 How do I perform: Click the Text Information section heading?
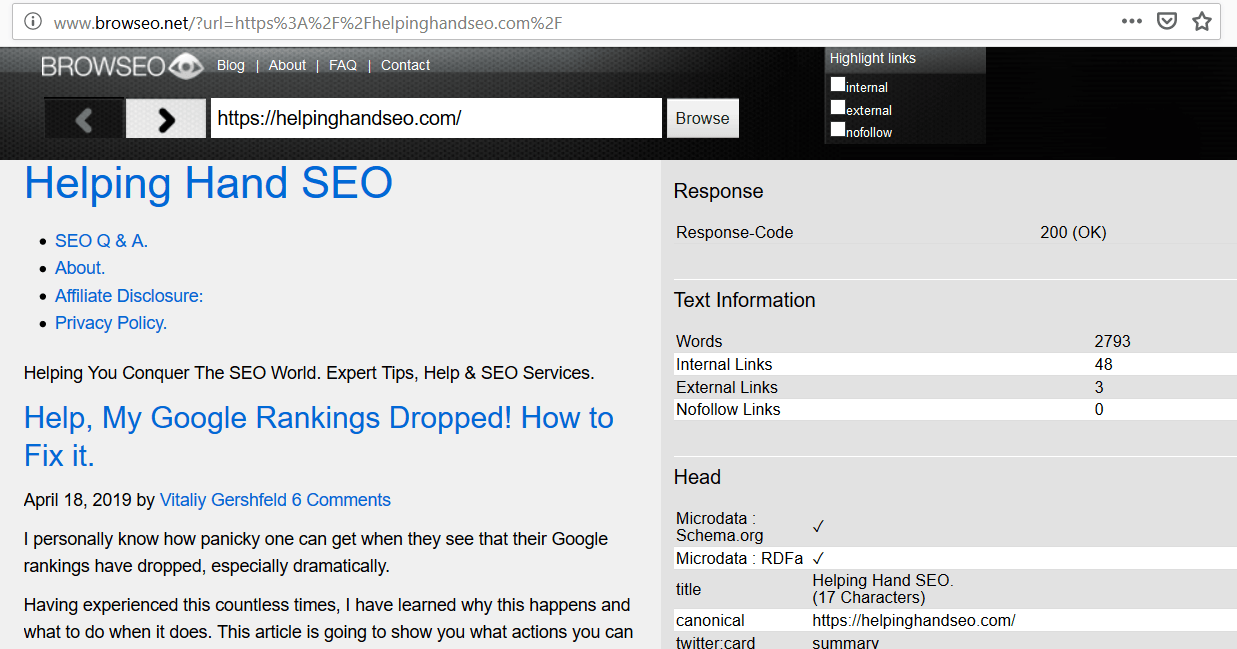click(x=744, y=300)
